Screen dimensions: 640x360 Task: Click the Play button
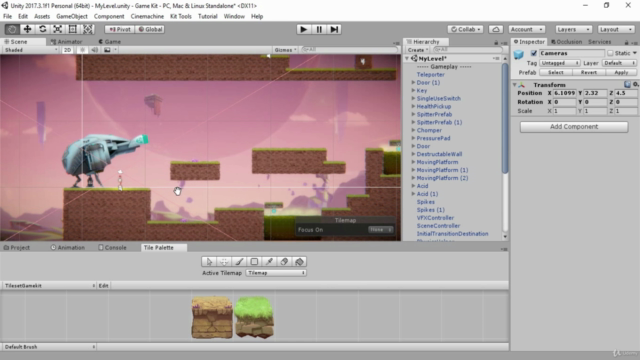click(x=303, y=29)
